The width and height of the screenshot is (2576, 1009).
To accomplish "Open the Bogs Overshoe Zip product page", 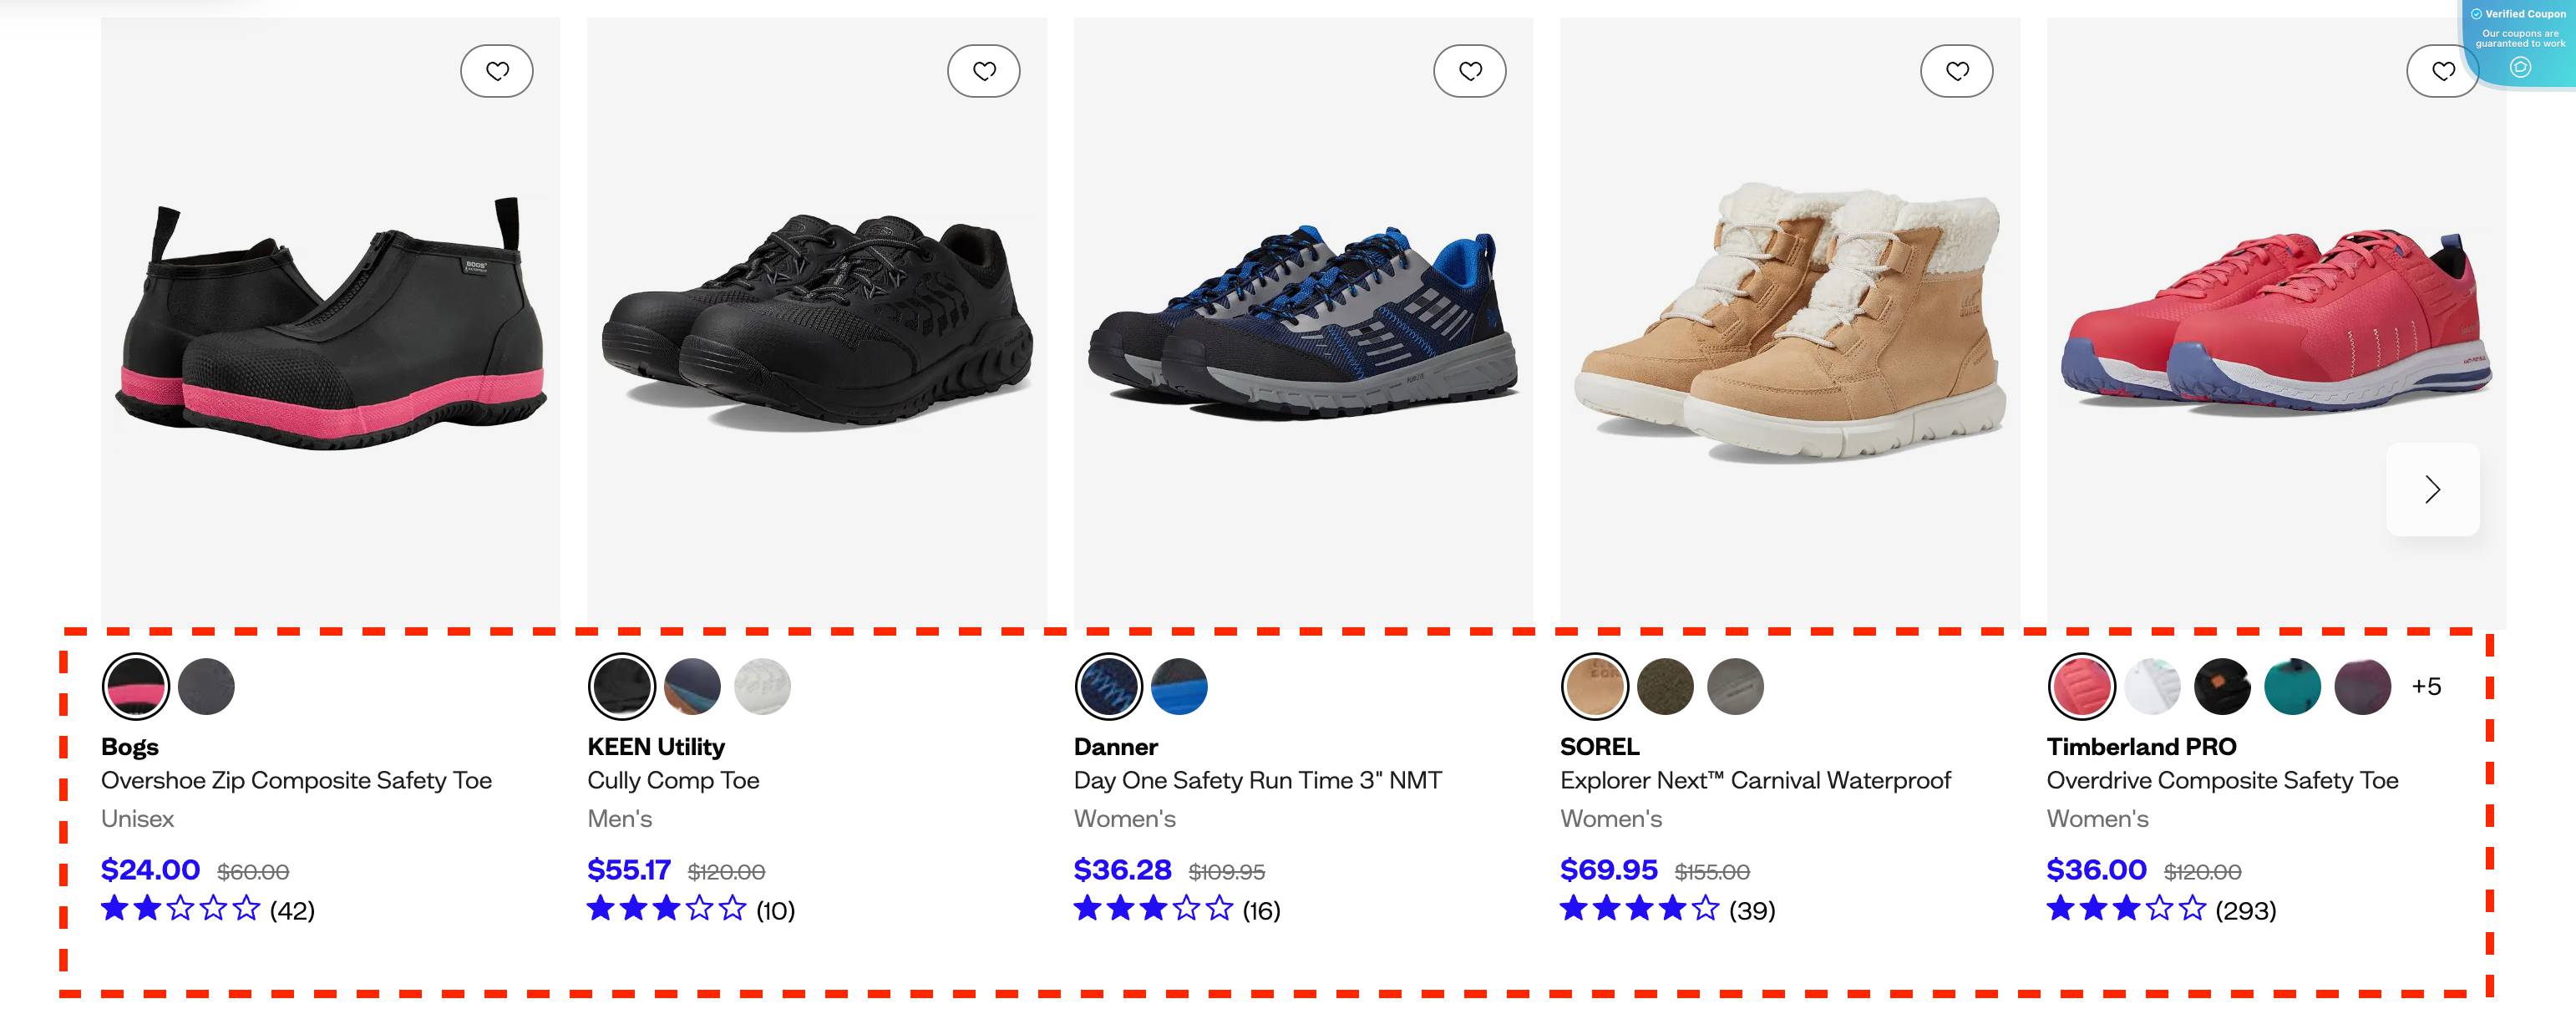I will [296, 780].
